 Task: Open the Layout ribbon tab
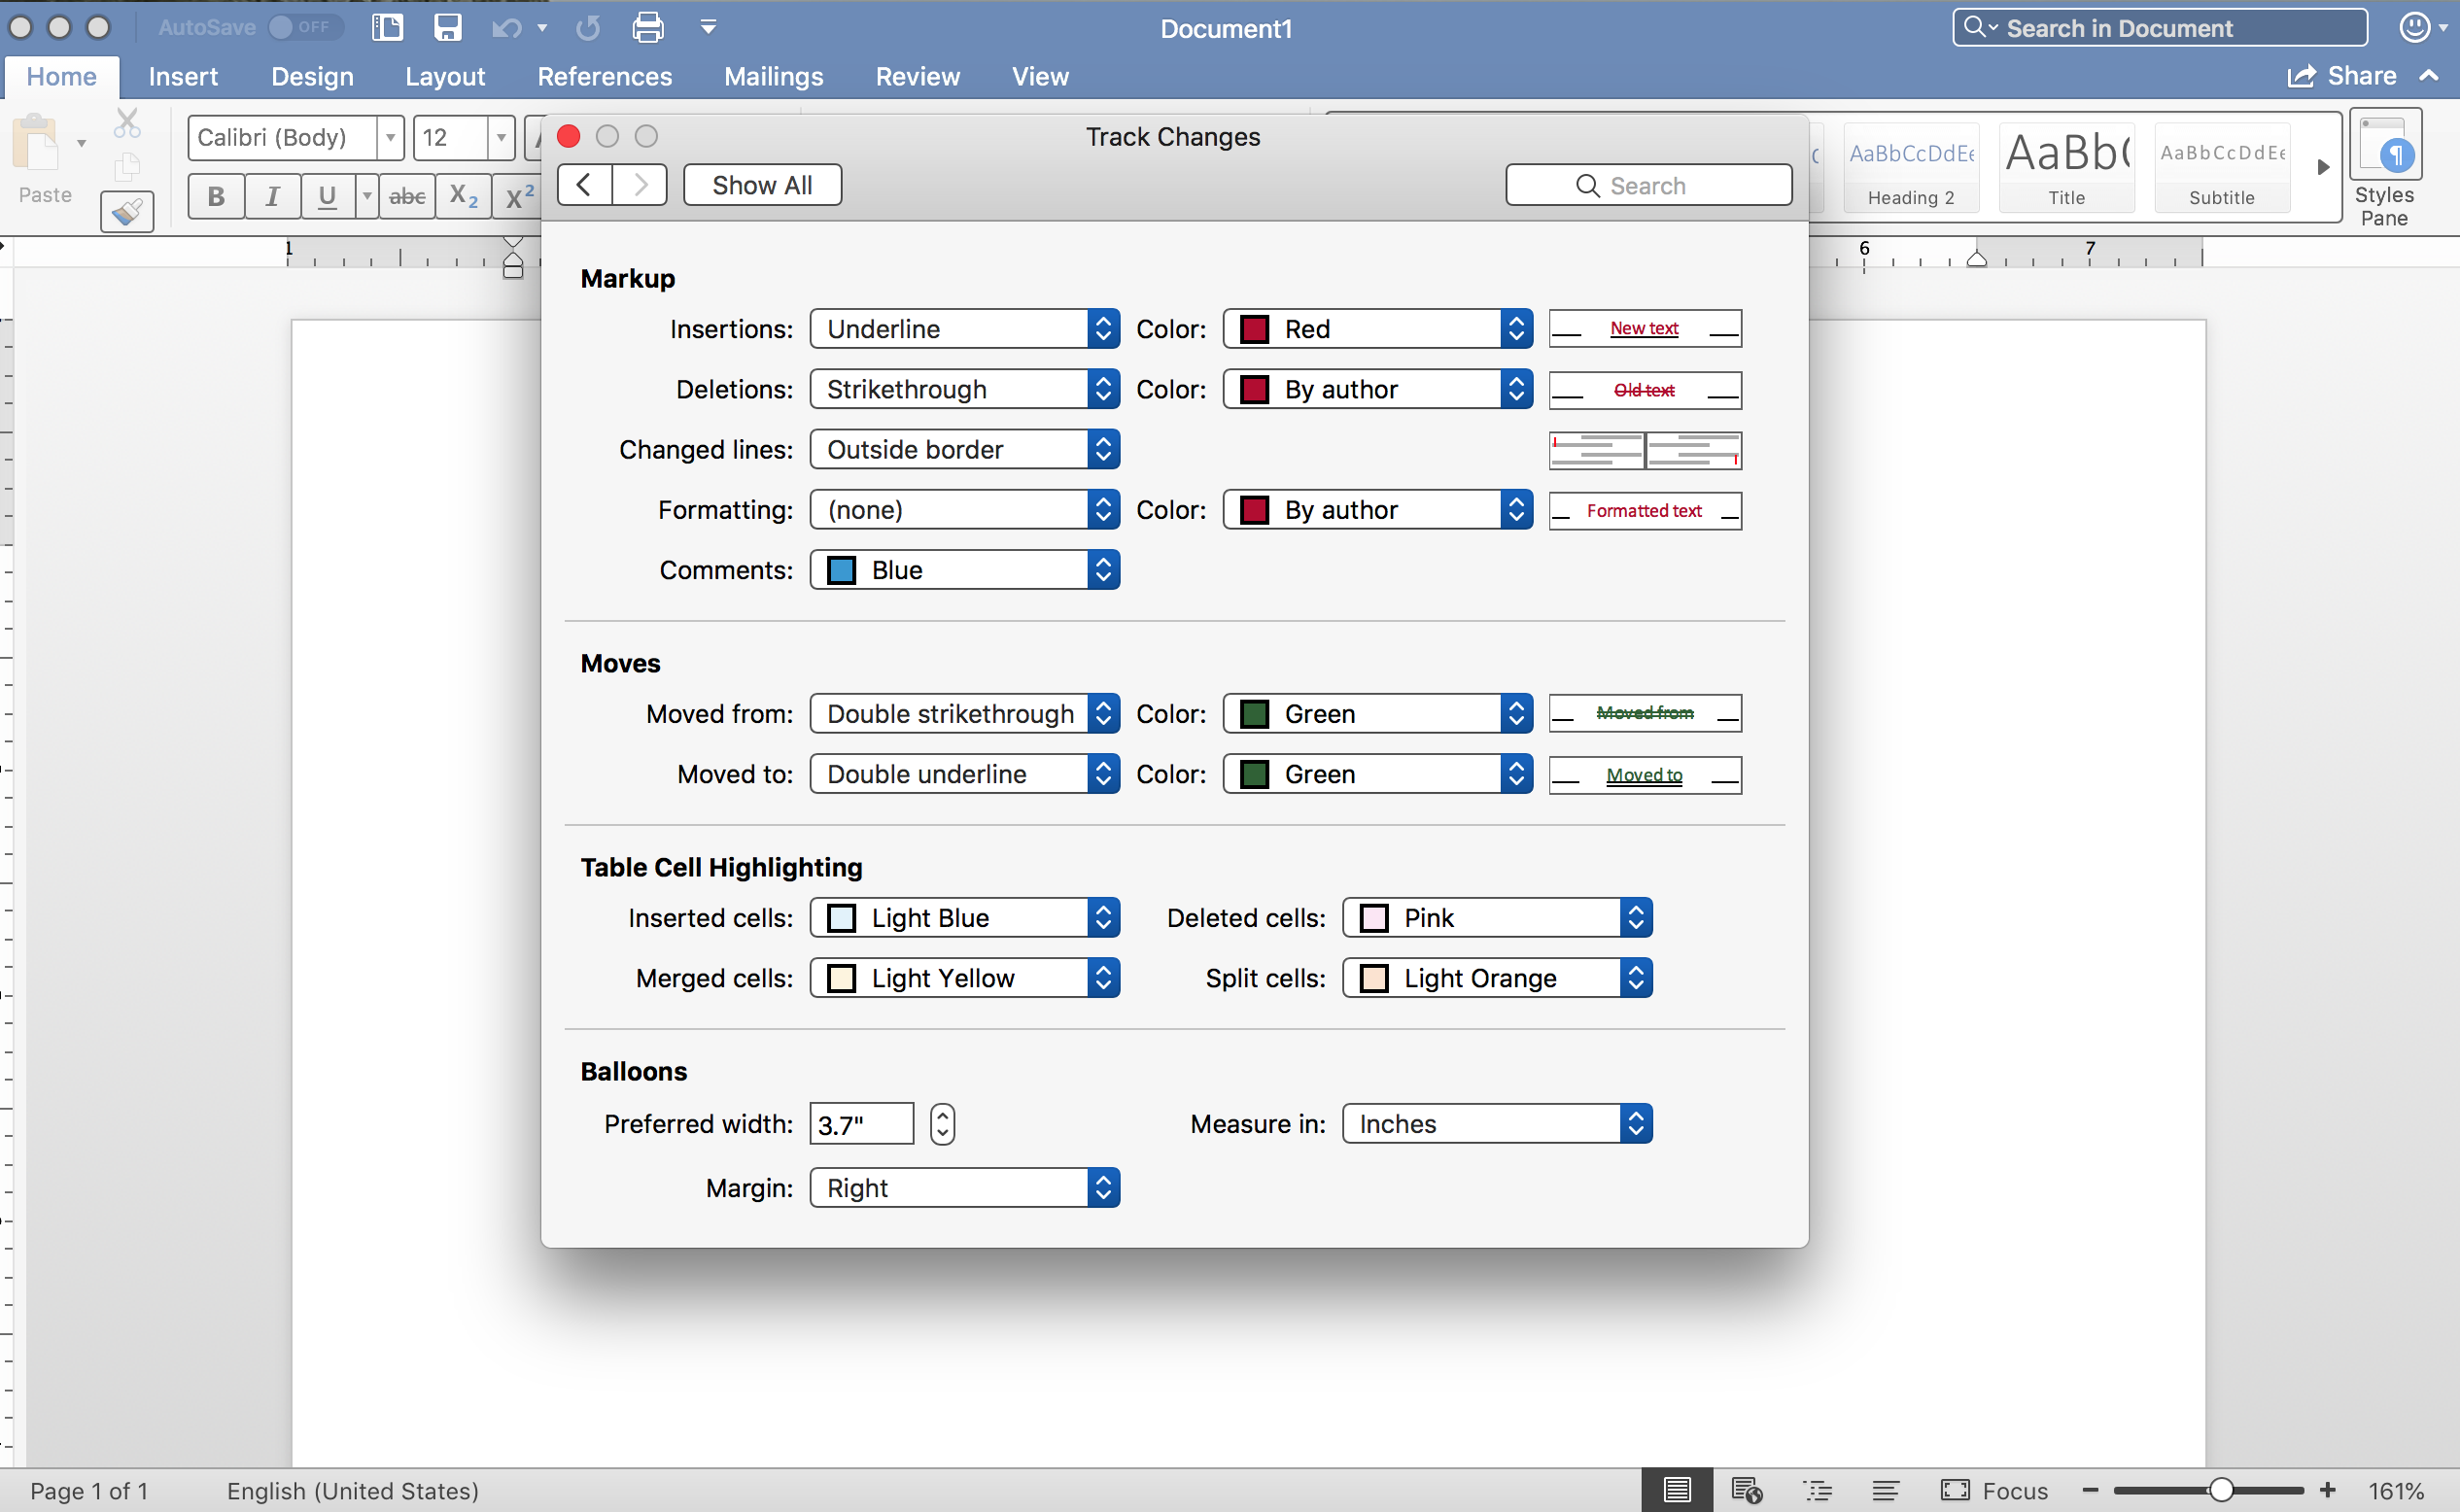tap(444, 76)
